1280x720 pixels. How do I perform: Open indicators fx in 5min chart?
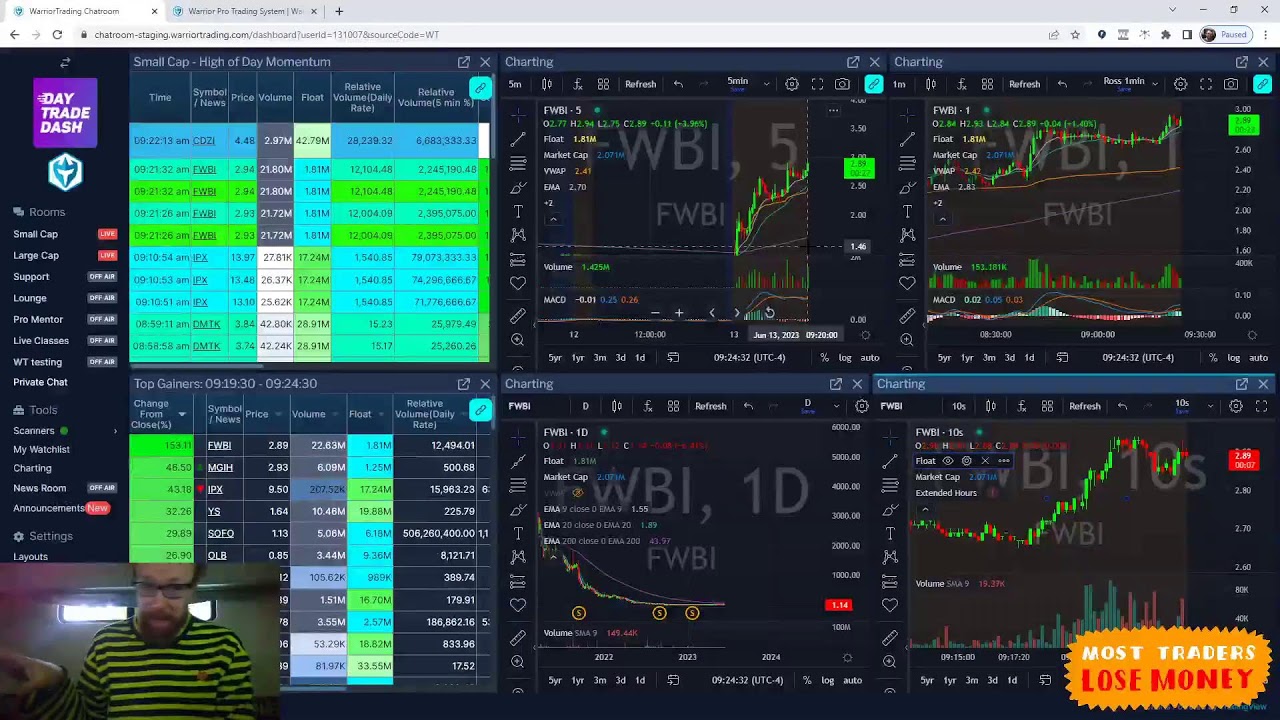[x=577, y=84]
